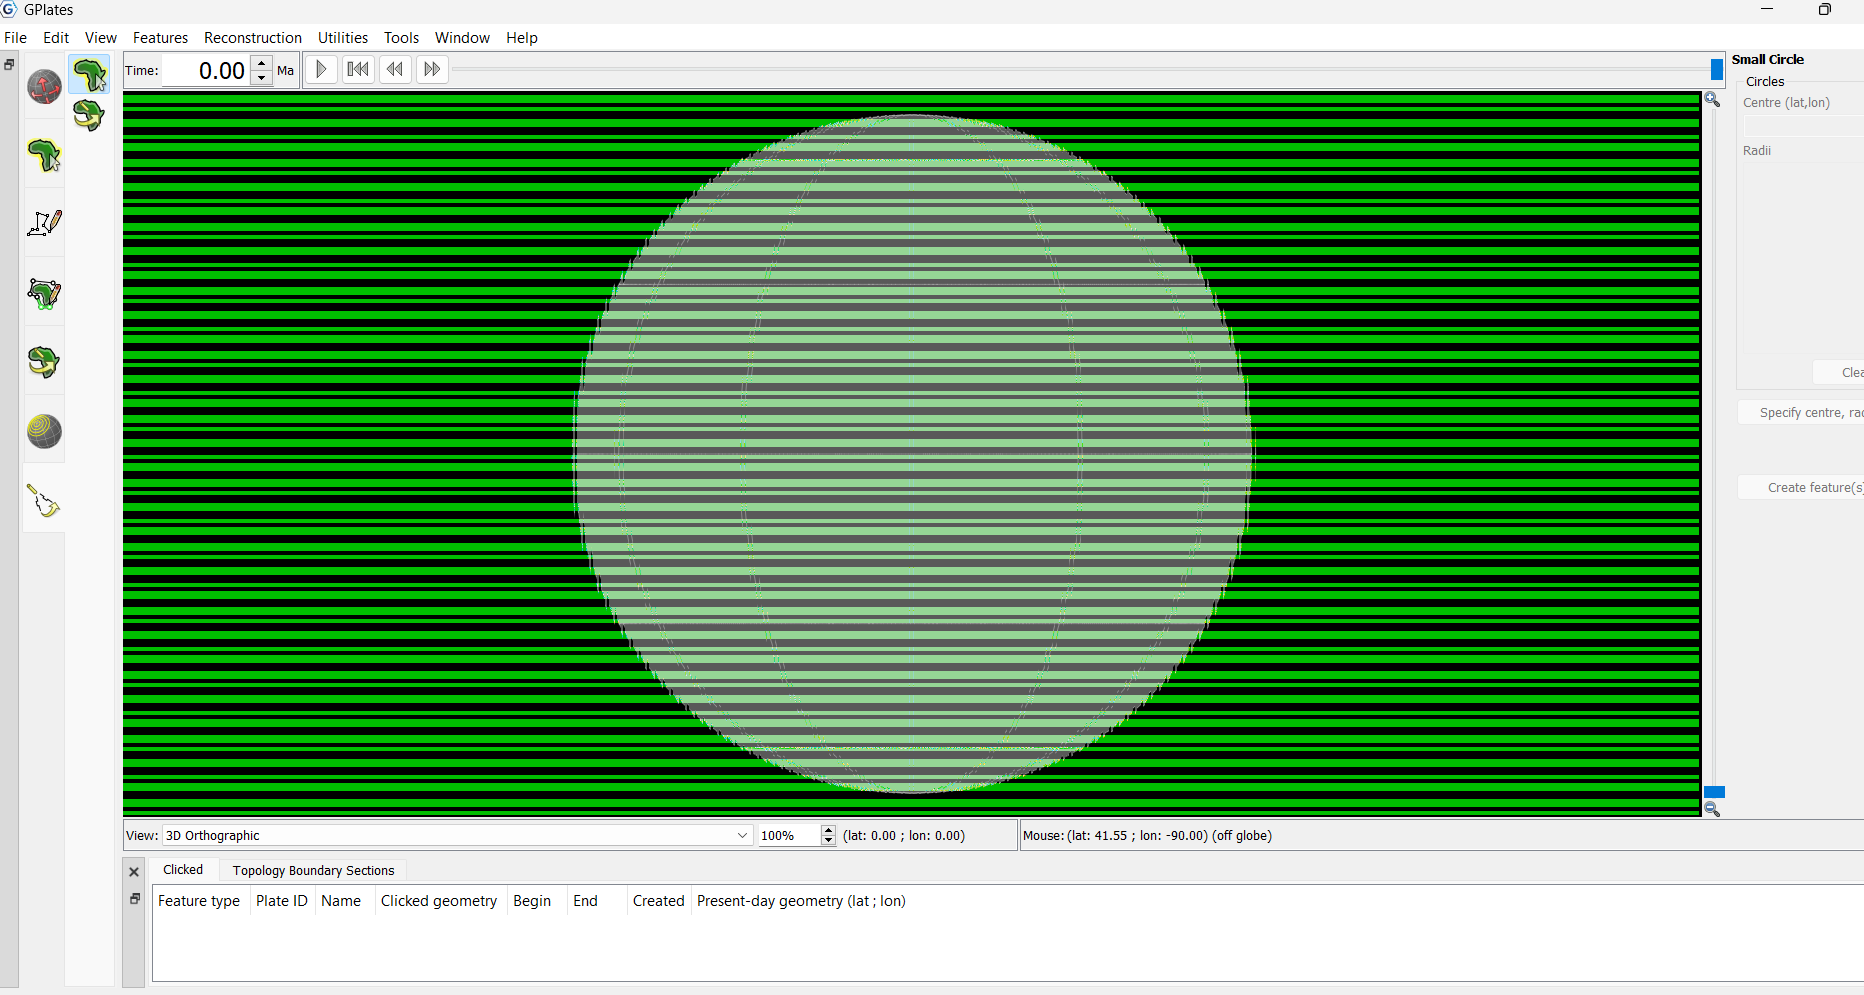The height and width of the screenshot is (995, 1864).
Task: Select the Topology building tool icon
Action: 44,294
